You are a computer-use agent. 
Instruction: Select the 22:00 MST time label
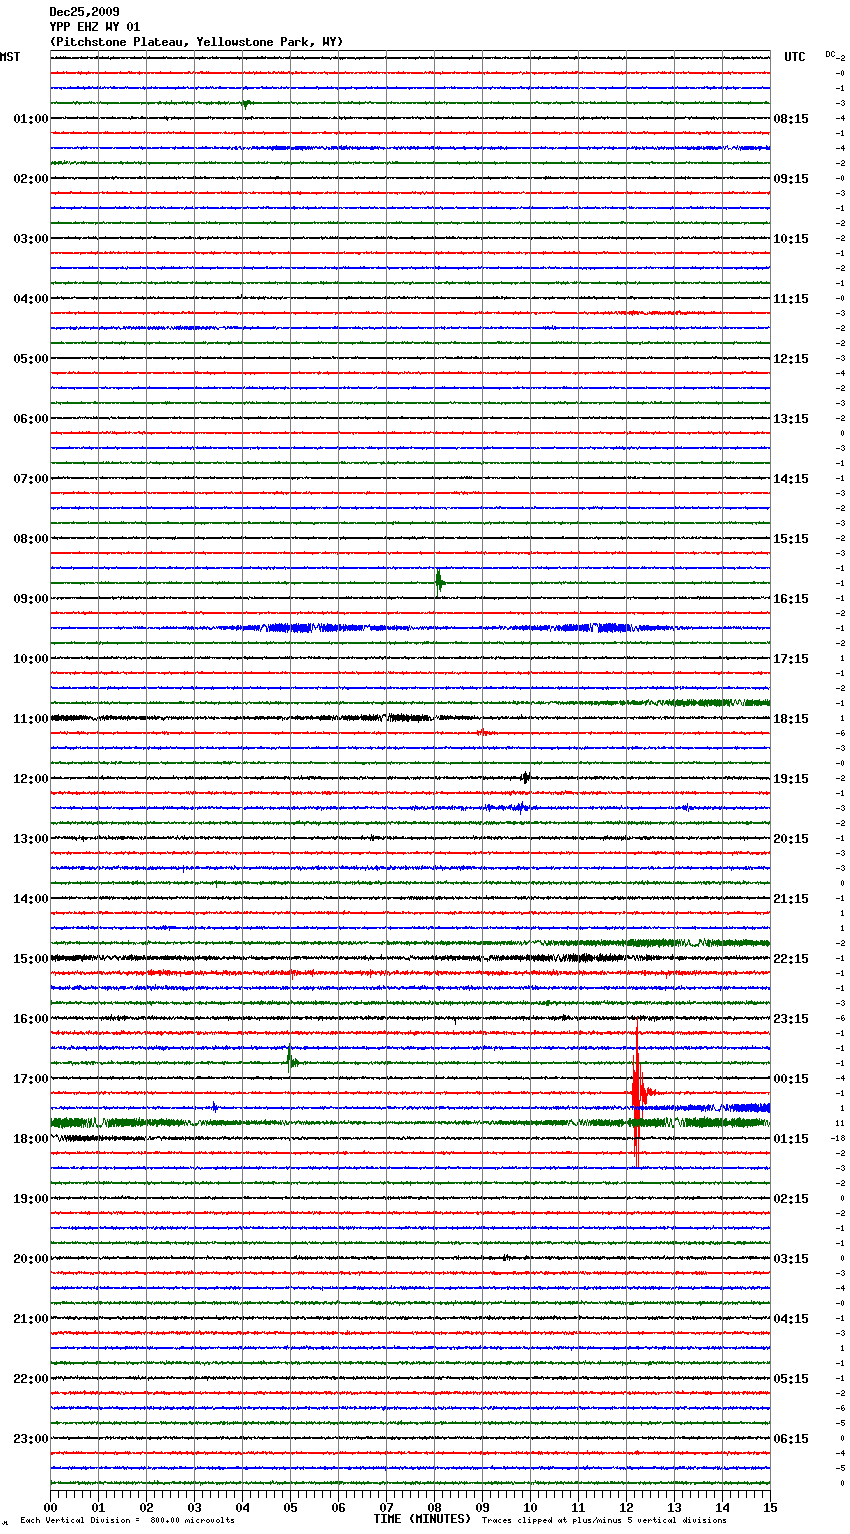click(x=31, y=1379)
